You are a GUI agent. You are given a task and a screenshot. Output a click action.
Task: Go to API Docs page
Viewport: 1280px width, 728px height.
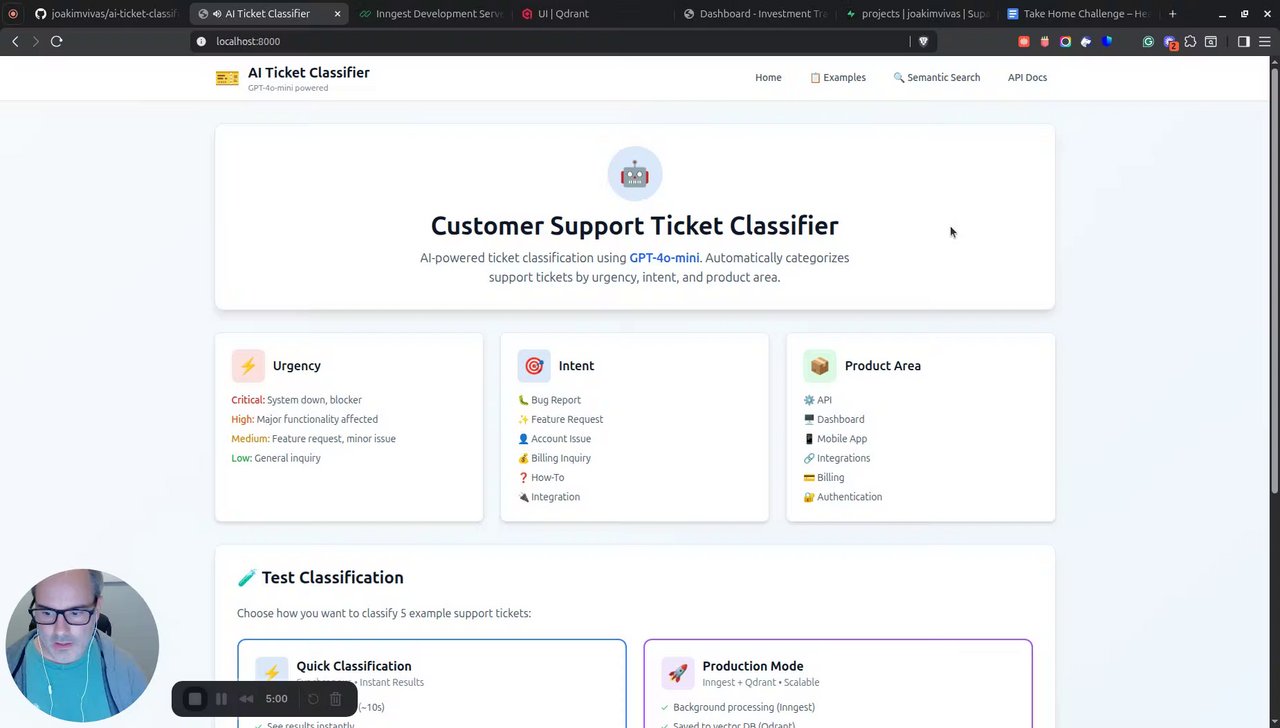tap(1027, 77)
